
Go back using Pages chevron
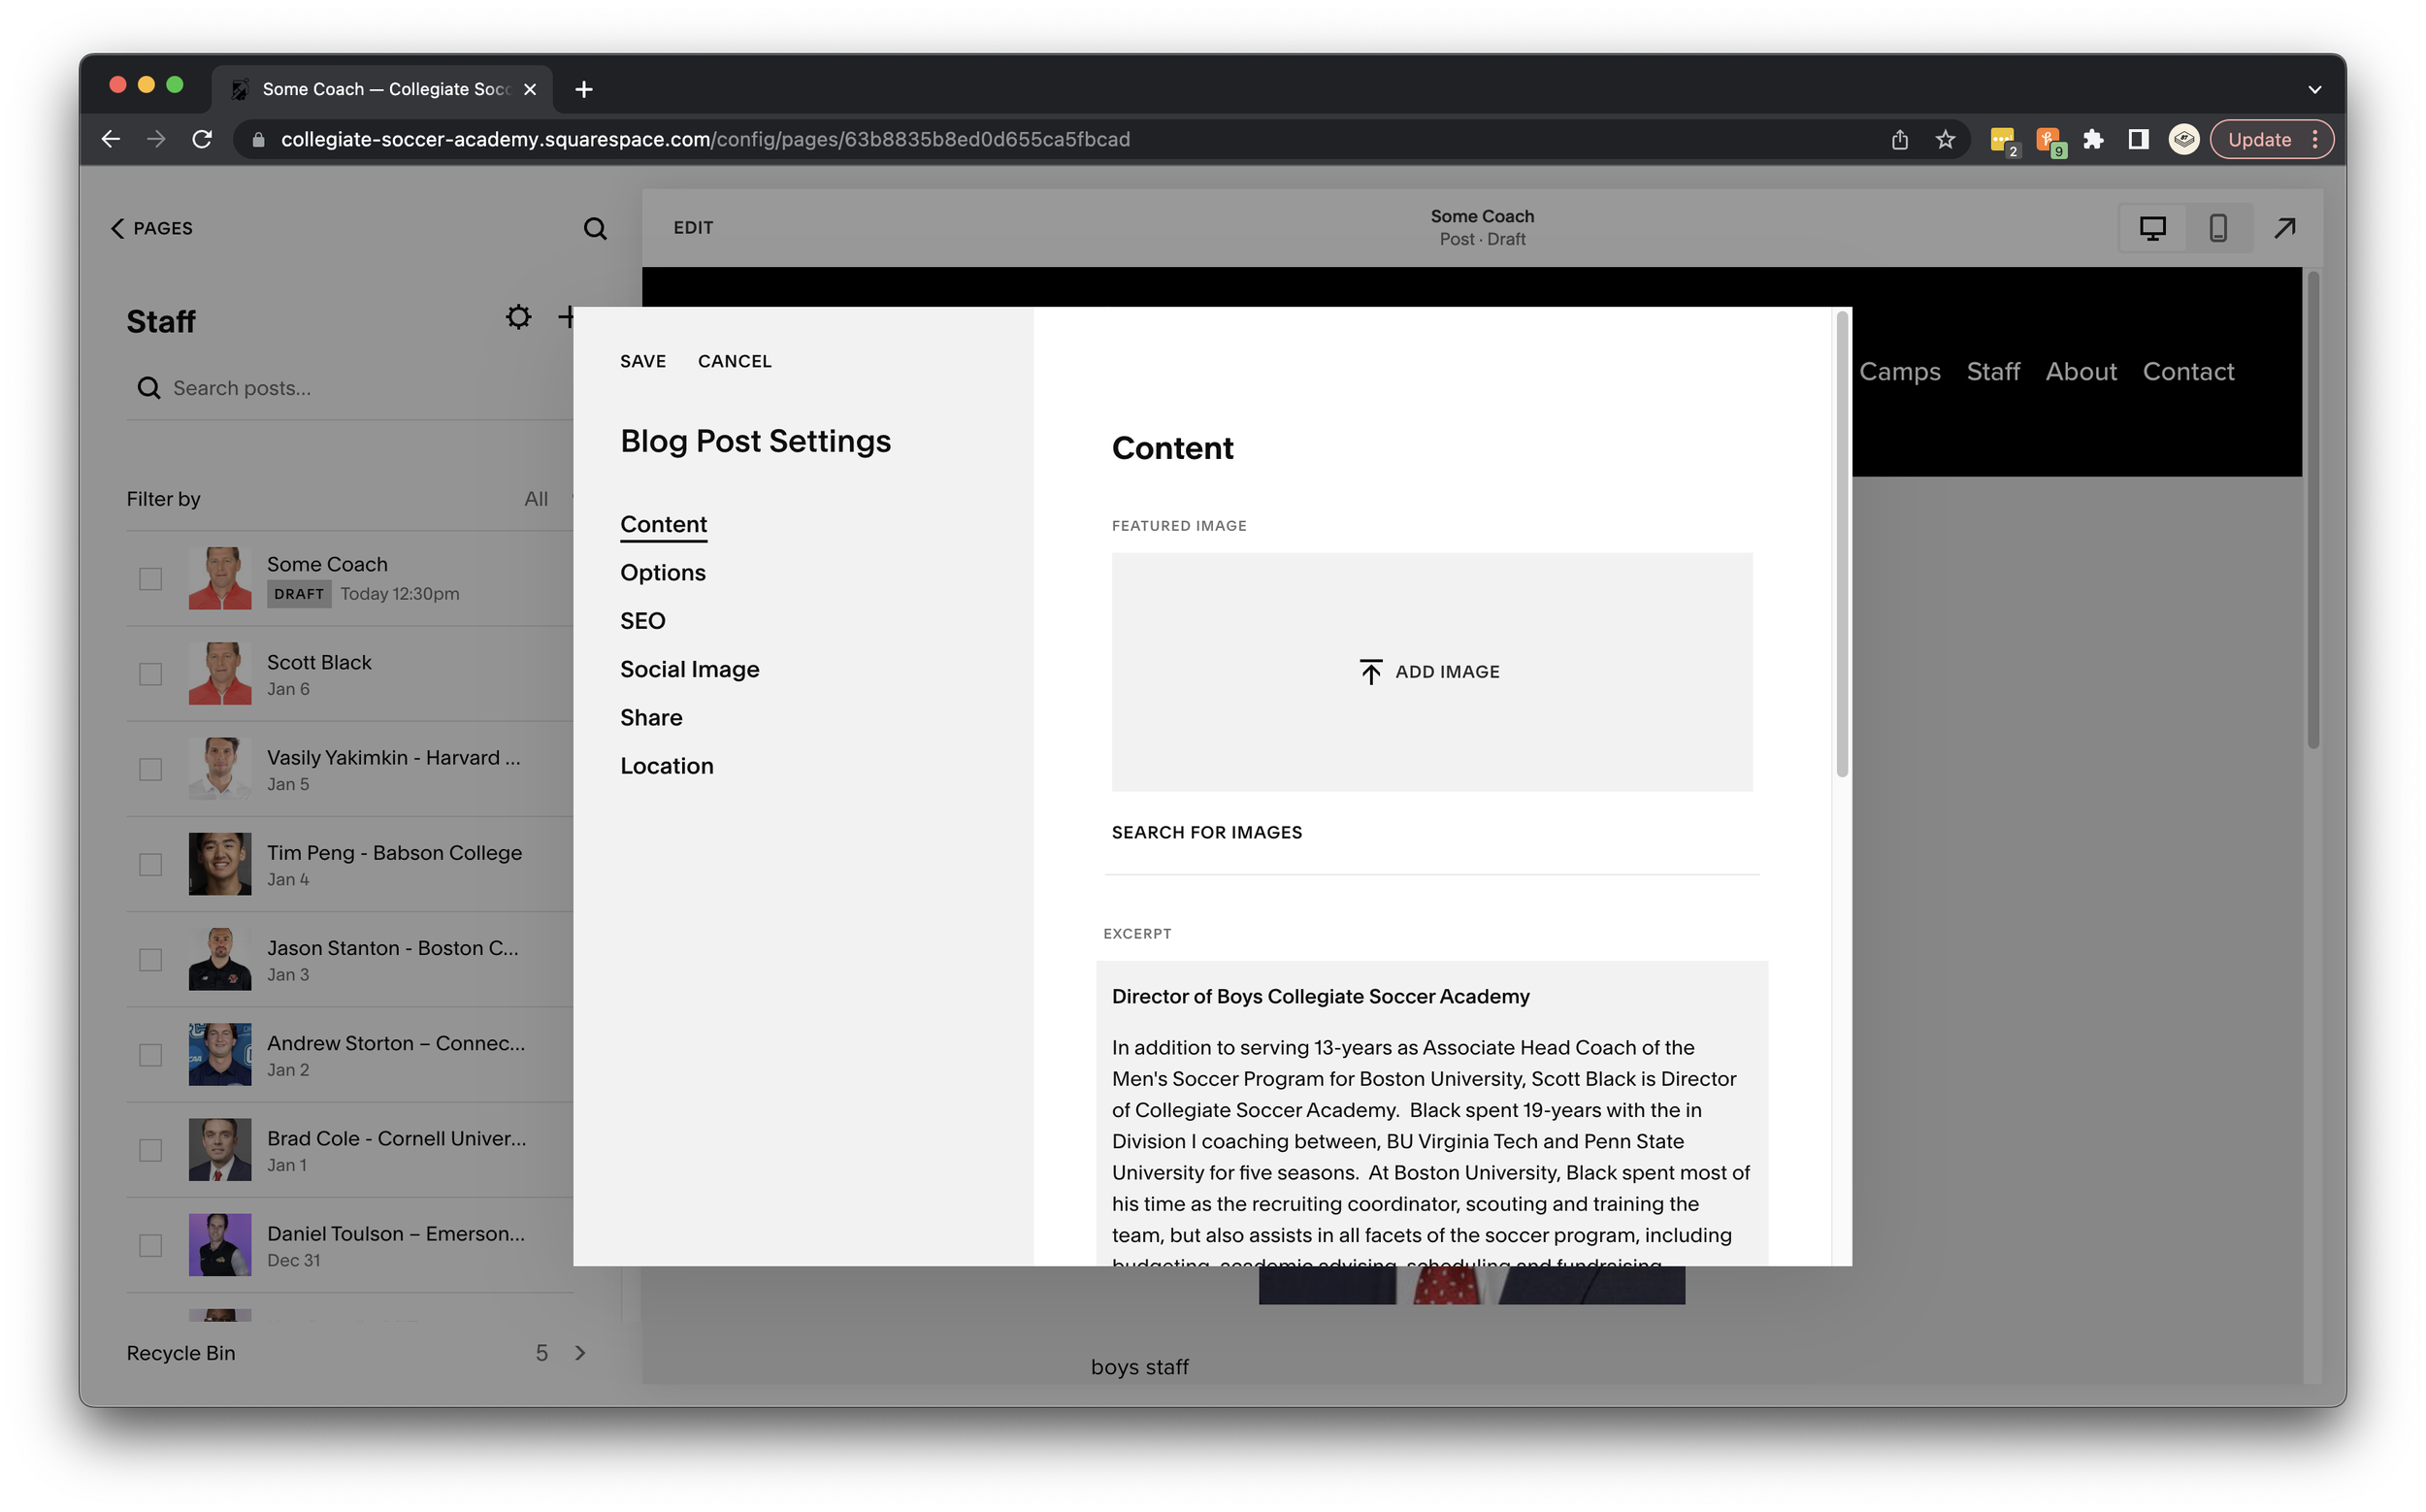(117, 228)
